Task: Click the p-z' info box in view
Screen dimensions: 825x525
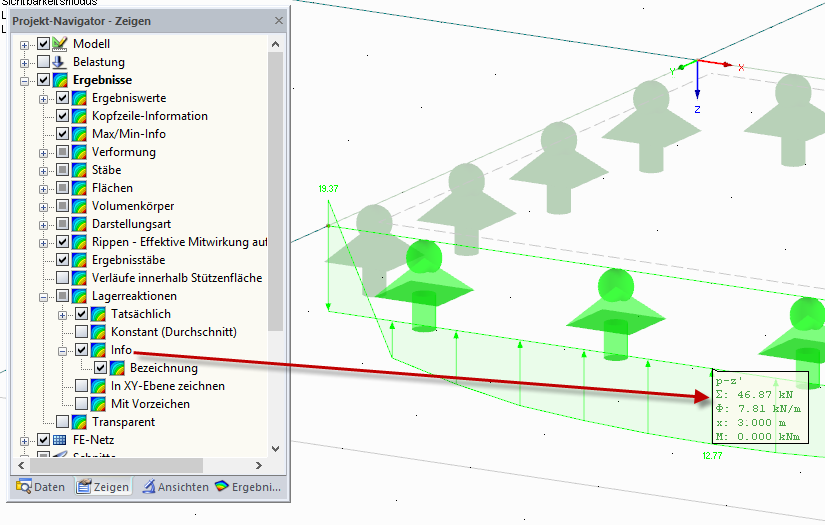Action: coord(760,407)
